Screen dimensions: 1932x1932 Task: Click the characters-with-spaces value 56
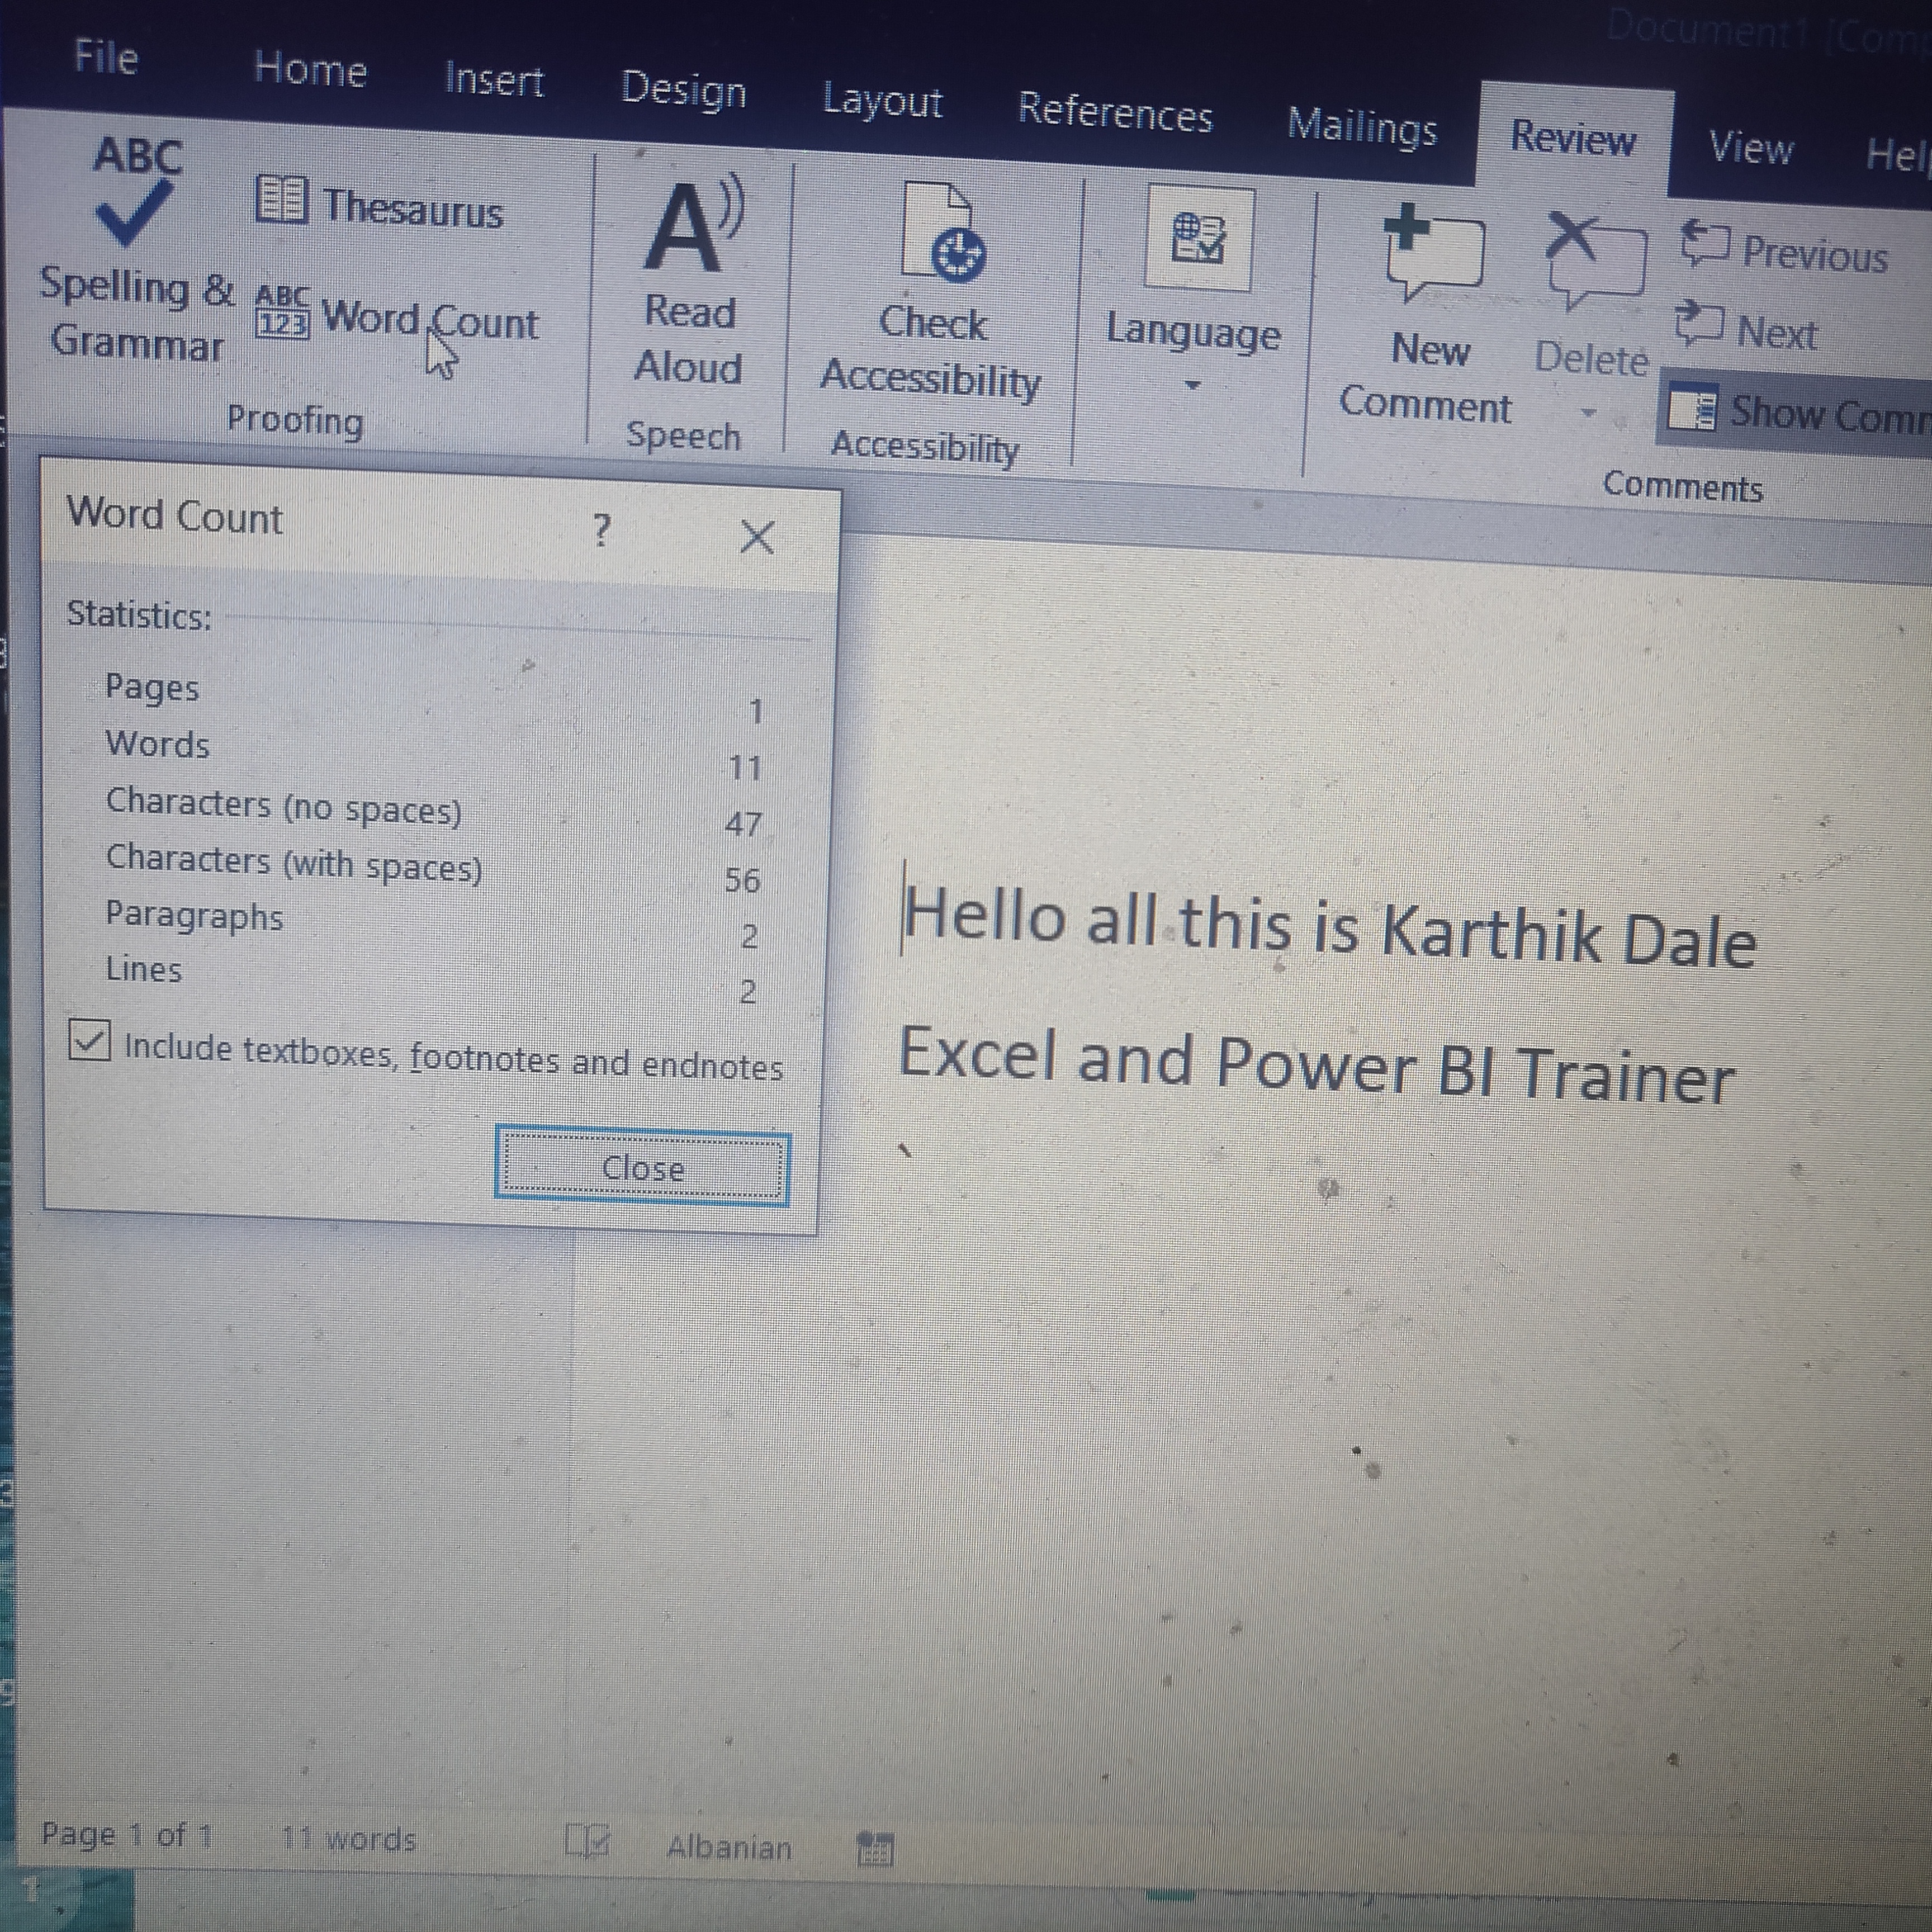click(x=742, y=880)
